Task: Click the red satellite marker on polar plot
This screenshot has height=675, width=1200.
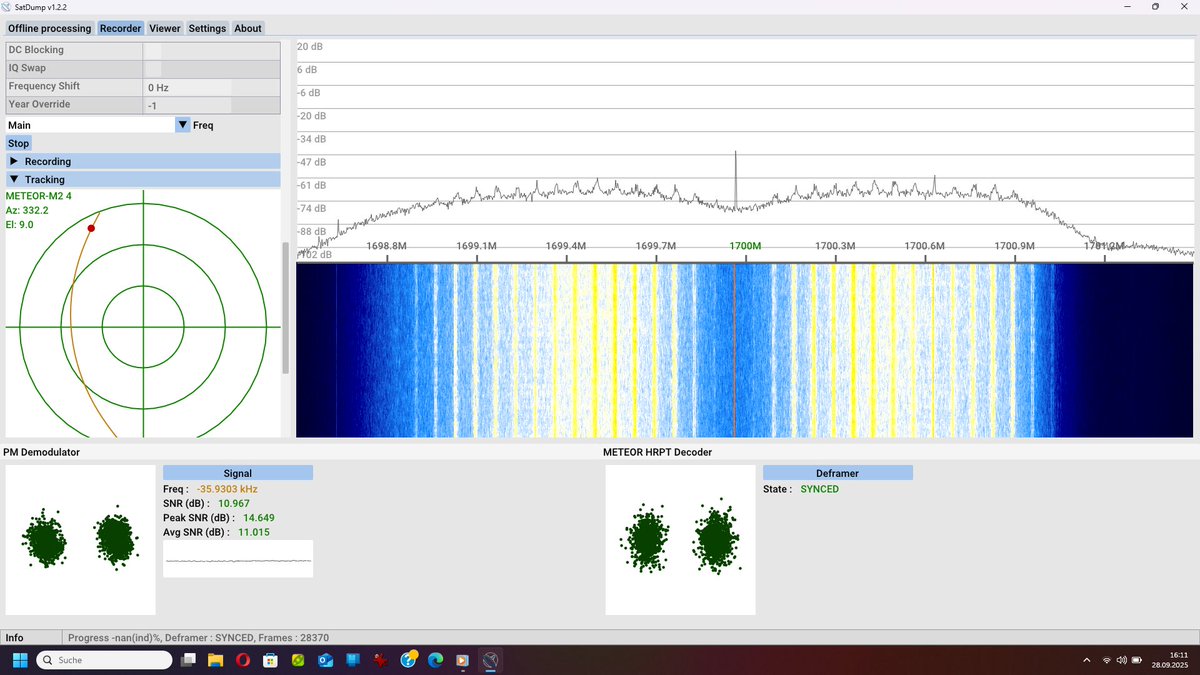Action: (91, 228)
